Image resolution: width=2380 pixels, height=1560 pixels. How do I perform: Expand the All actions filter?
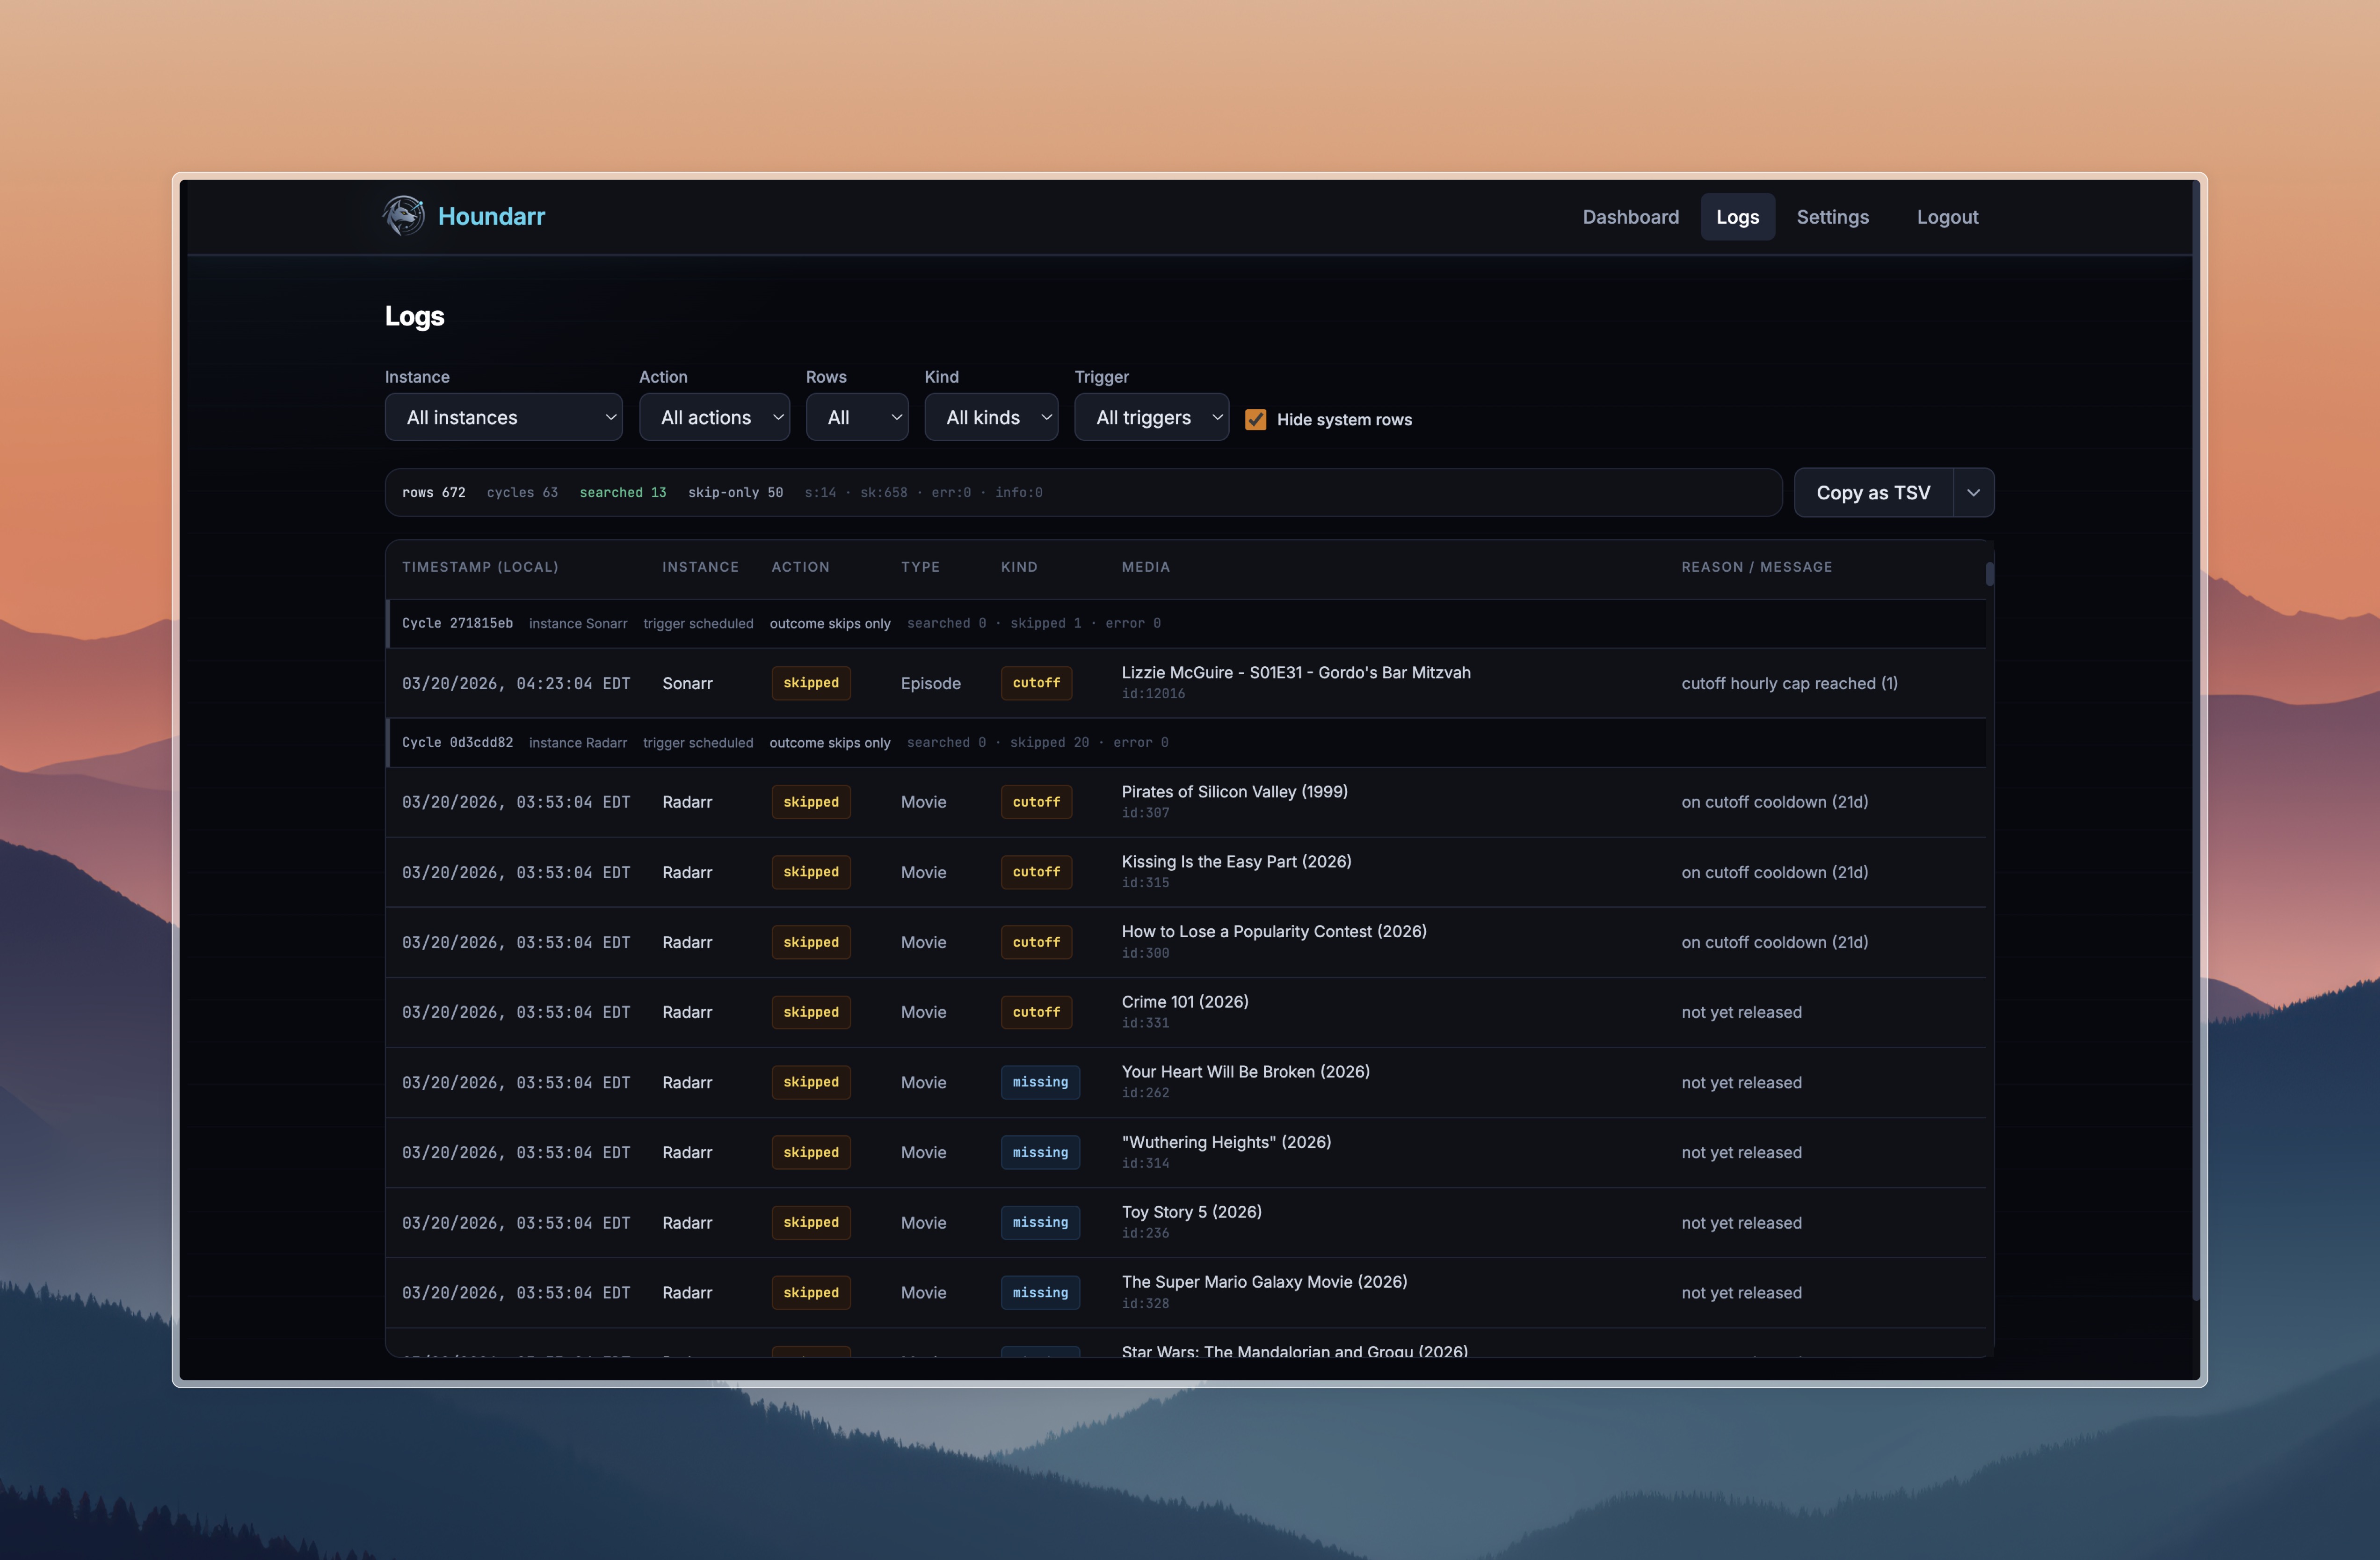point(714,417)
